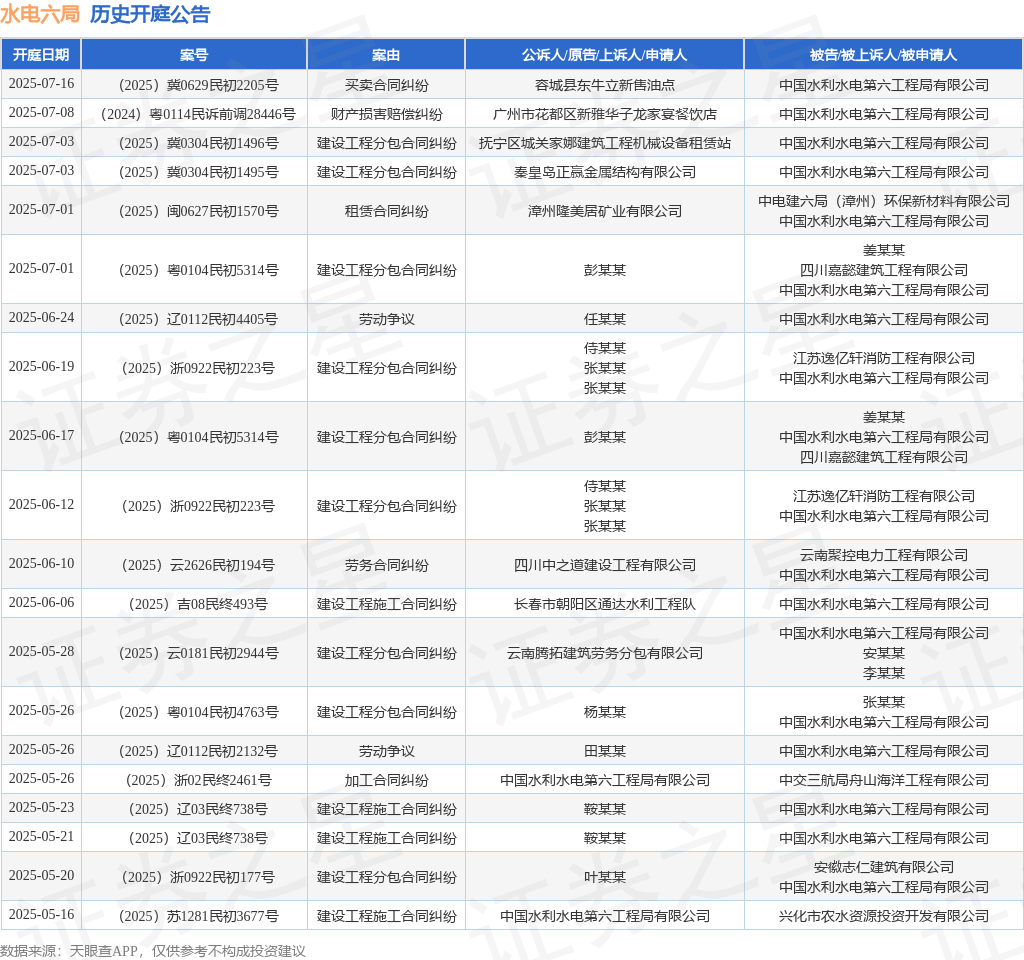Image resolution: width=1024 pixels, height=960 pixels.
Task: Click 租赁合同纠纷 cell
Action: point(386,212)
